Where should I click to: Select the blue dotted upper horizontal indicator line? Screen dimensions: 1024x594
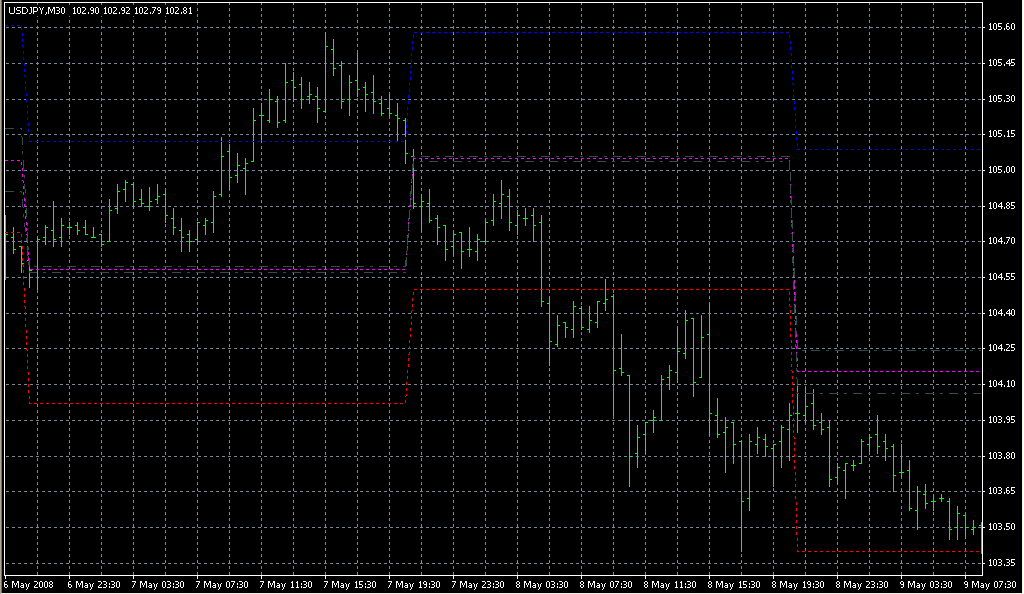tap(600, 33)
